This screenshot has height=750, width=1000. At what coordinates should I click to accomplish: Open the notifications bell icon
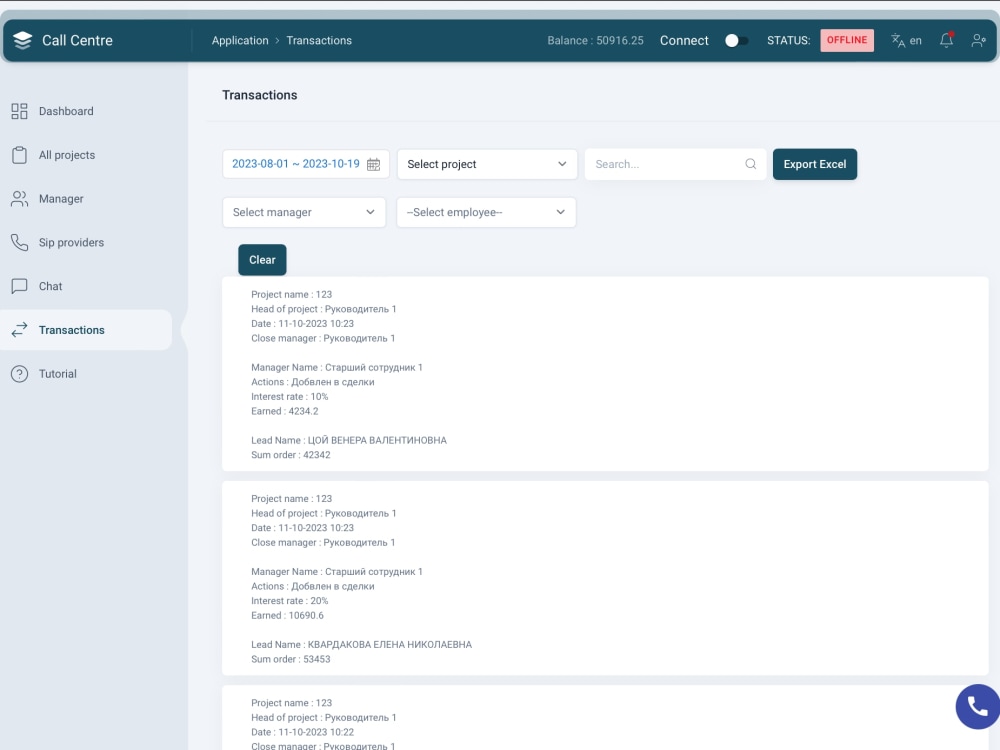pyautogui.click(x=946, y=40)
